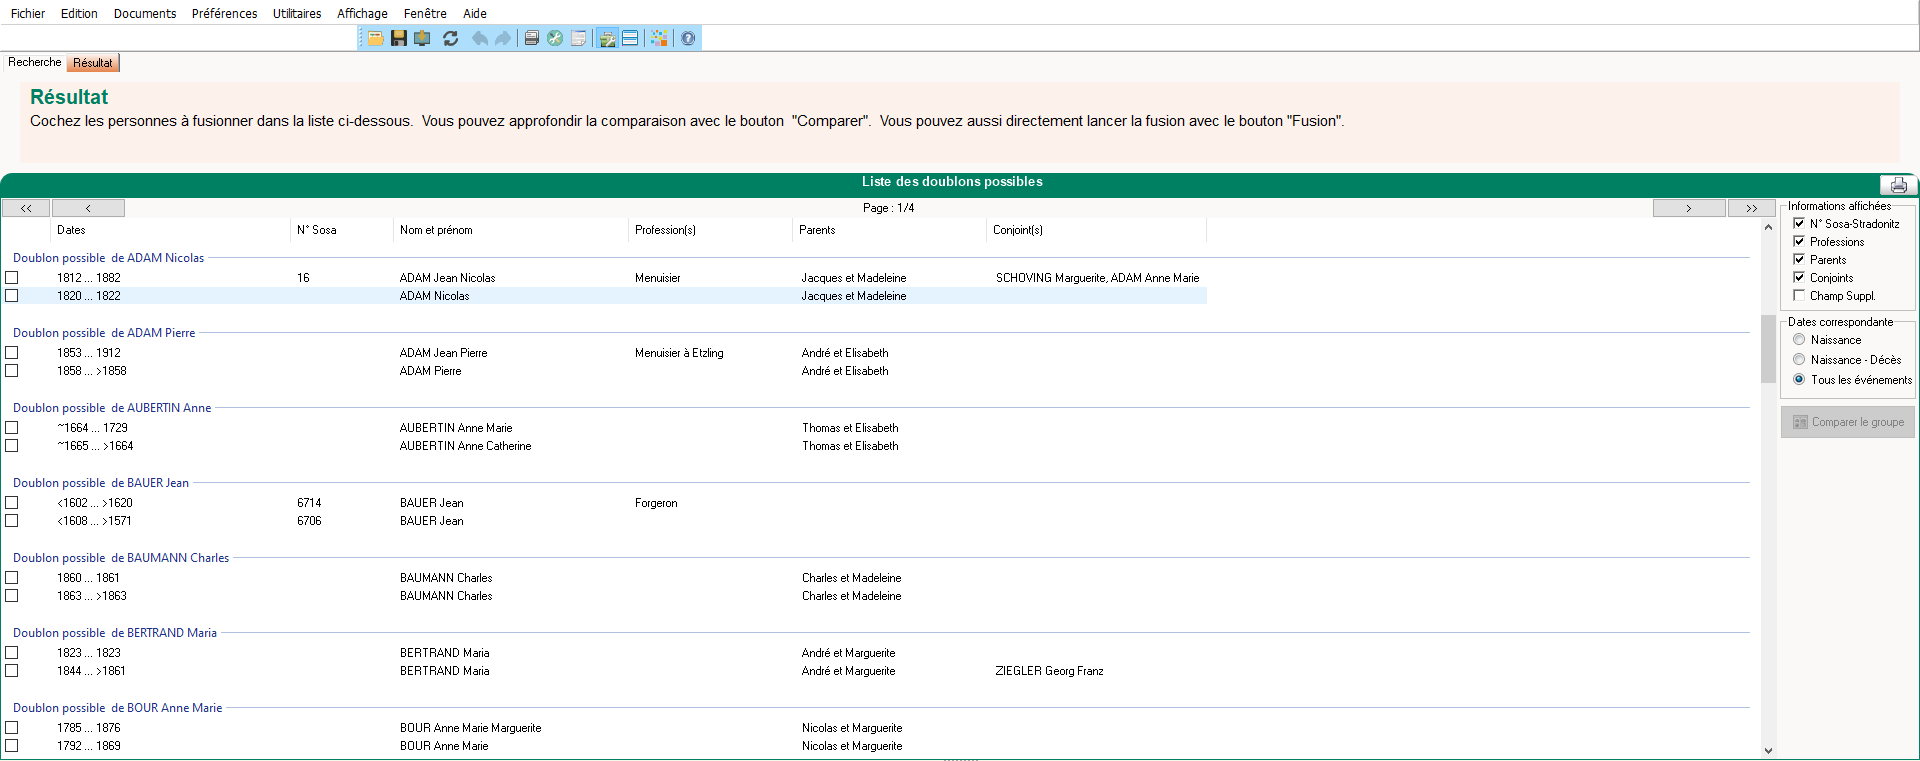
Task: Check the ADAM Jean Pierre row checkbox
Action: [x=12, y=353]
